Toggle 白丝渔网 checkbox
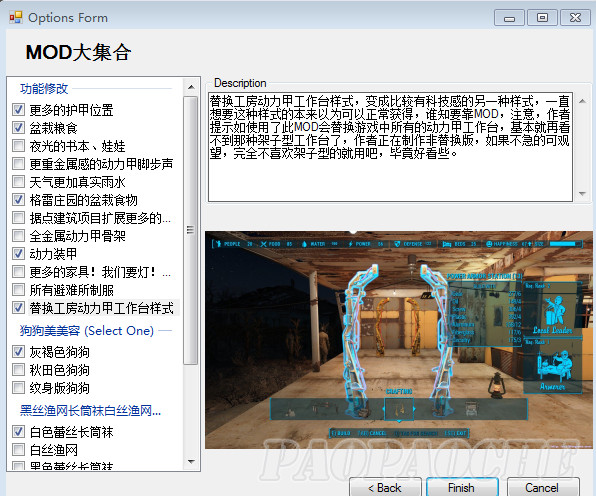Image resolution: width=596 pixels, height=496 pixels. (x=18, y=450)
